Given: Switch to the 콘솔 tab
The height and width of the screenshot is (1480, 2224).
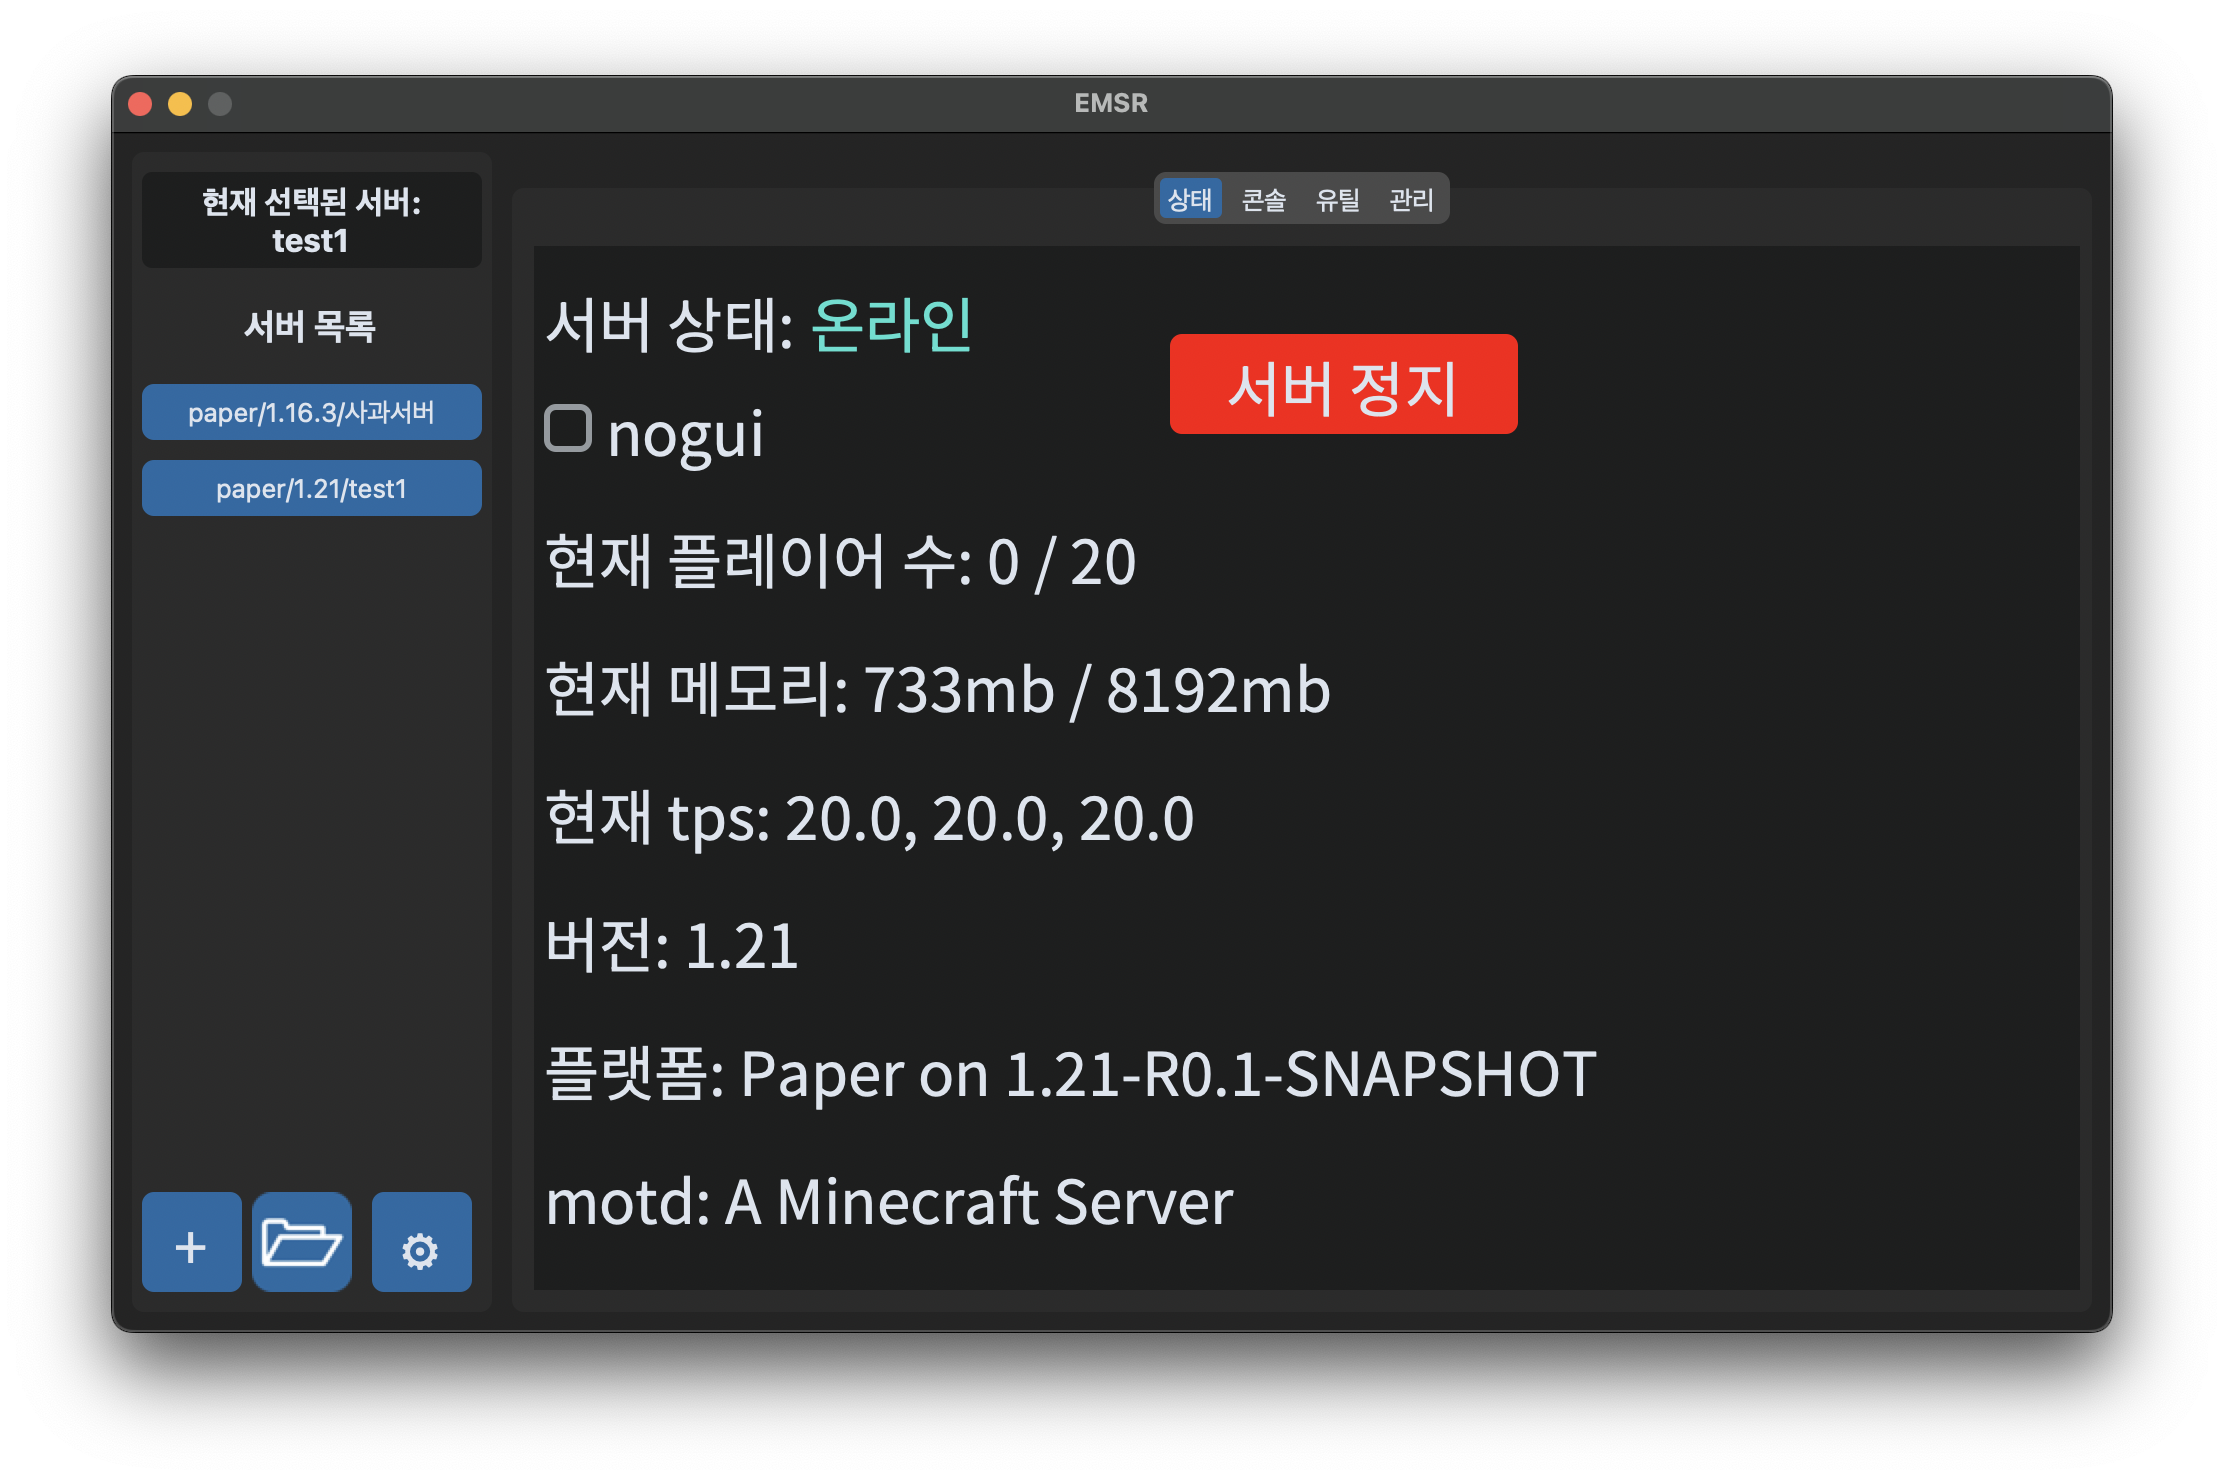Looking at the screenshot, I should coord(1263,200).
